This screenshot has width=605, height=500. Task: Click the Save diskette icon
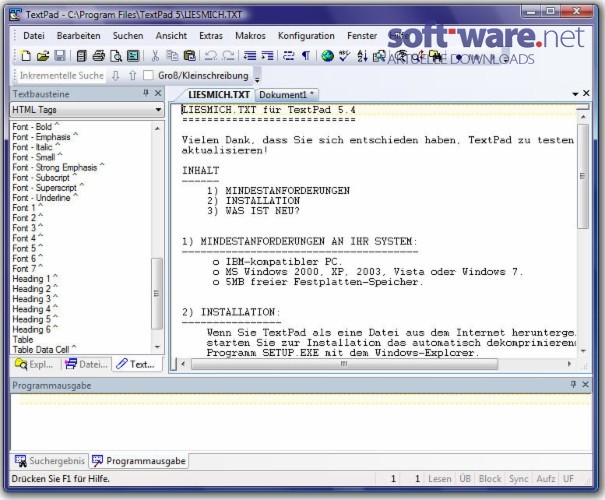click(60, 56)
